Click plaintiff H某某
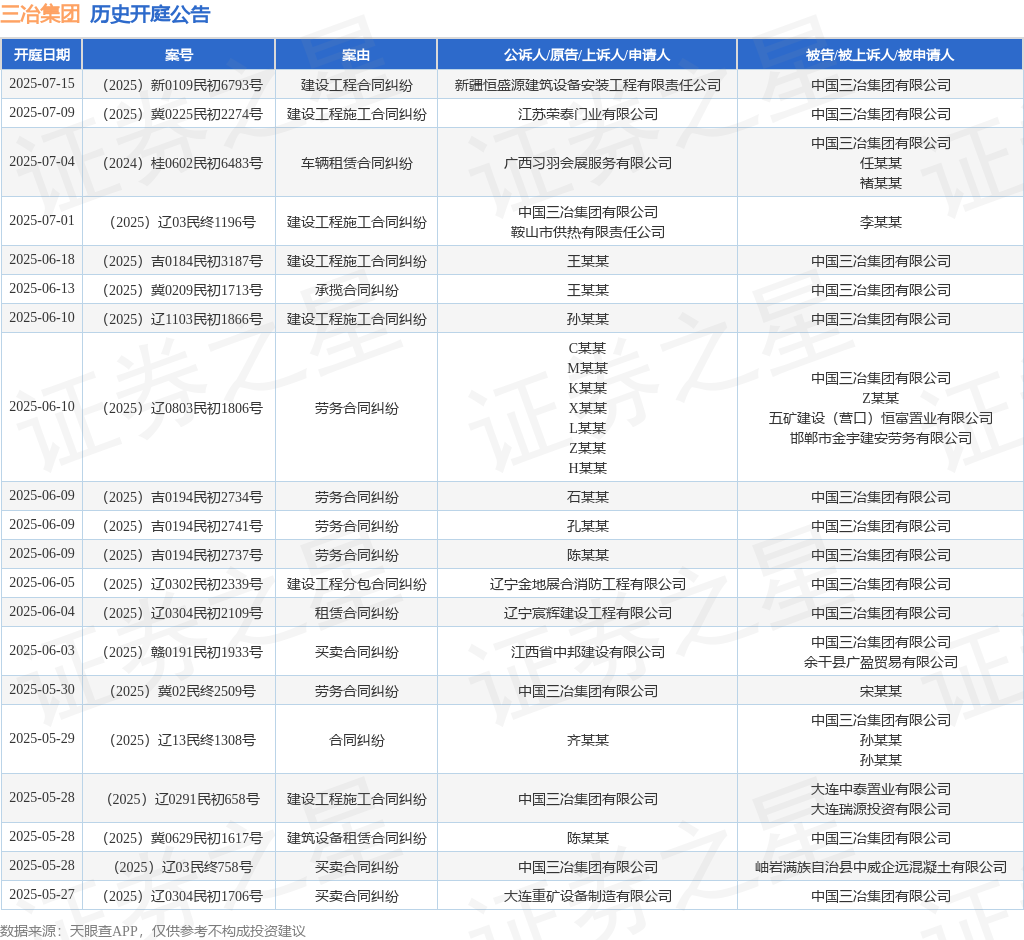The height and width of the screenshot is (940, 1024). pyautogui.click(x=587, y=468)
